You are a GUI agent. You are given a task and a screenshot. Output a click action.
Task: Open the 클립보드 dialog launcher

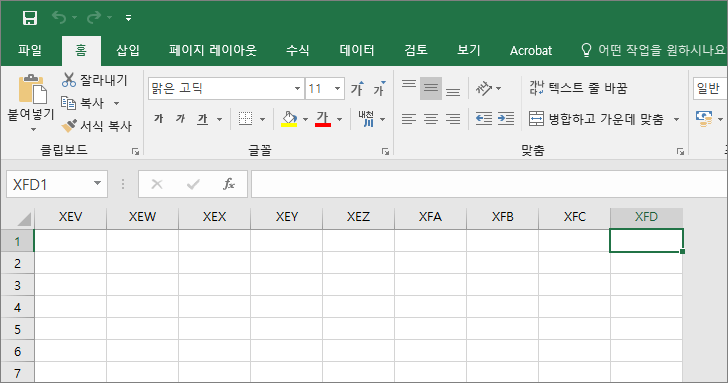coord(135,151)
